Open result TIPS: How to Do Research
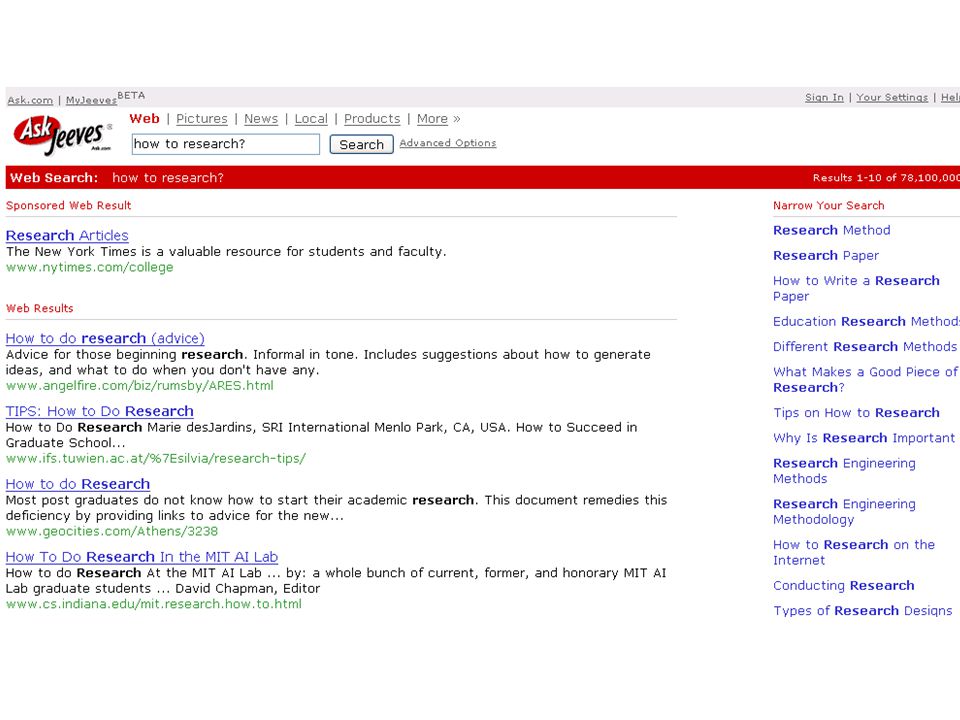Image resolution: width=960 pixels, height=720 pixels. pos(99,411)
